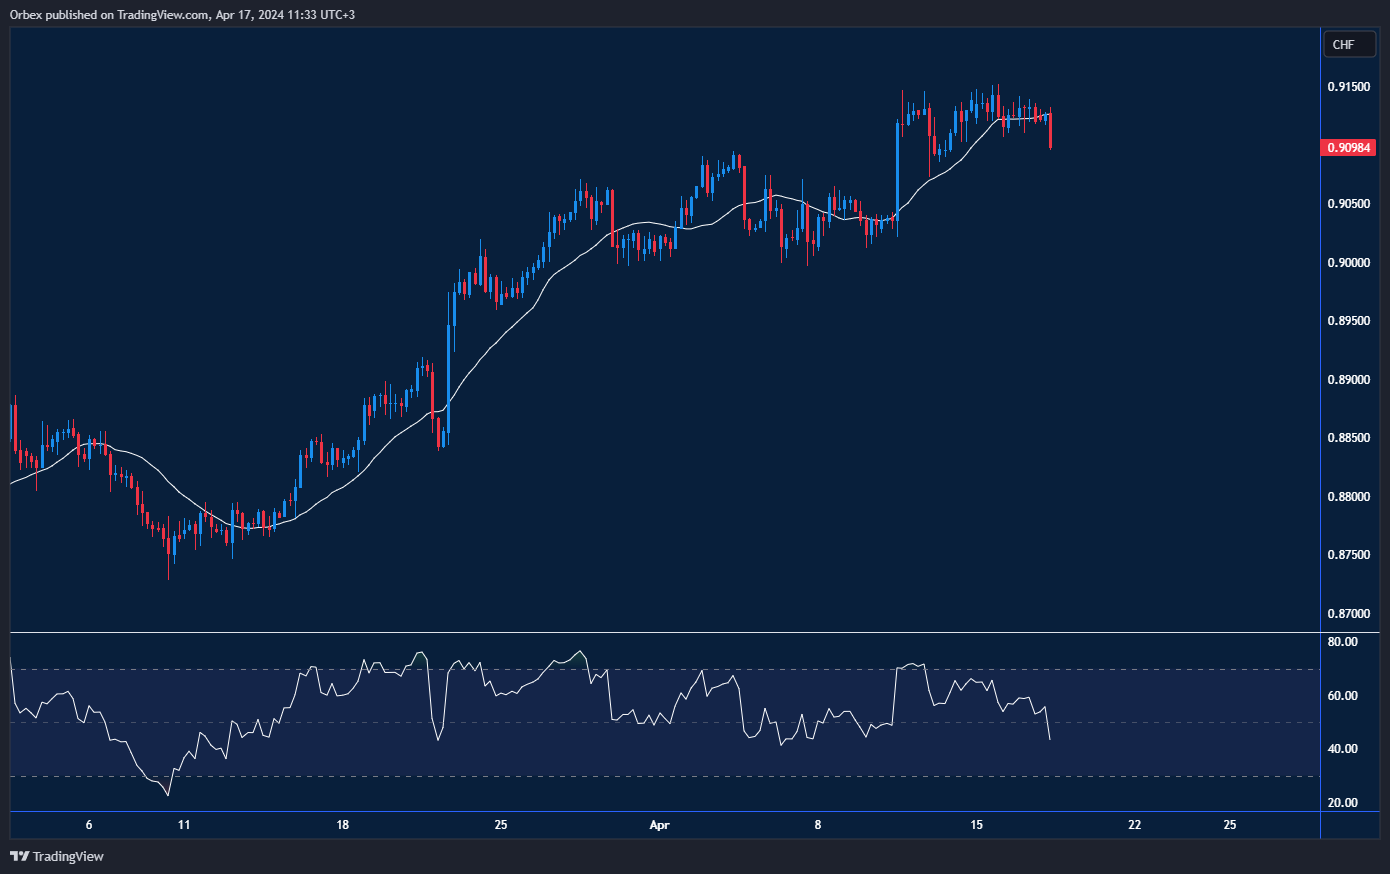Click the latest red candlestick
This screenshot has width=1390, height=874.
tap(1049, 130)
